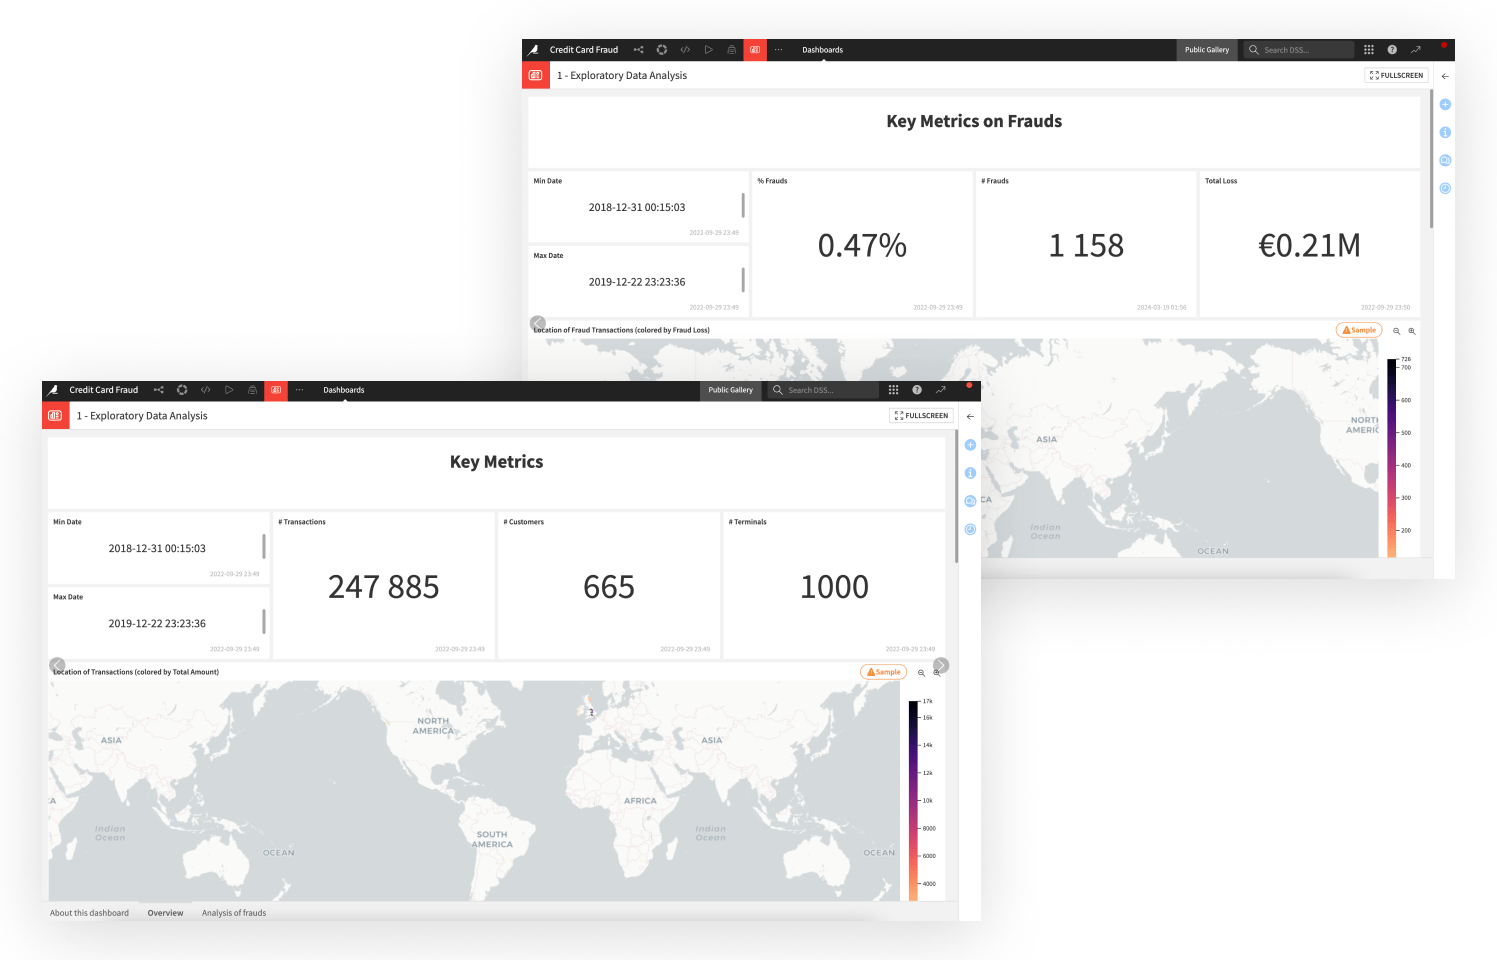Open the discussions icon in the back Key Metrics on Frauds window sidebar
Viewport: 1497px width, 960px height.
[1445, 160]
